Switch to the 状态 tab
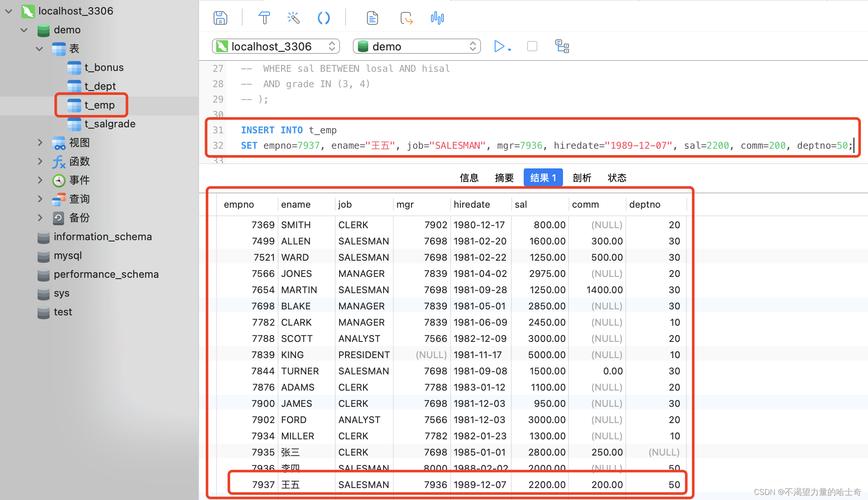 click(x=617, y=177)
